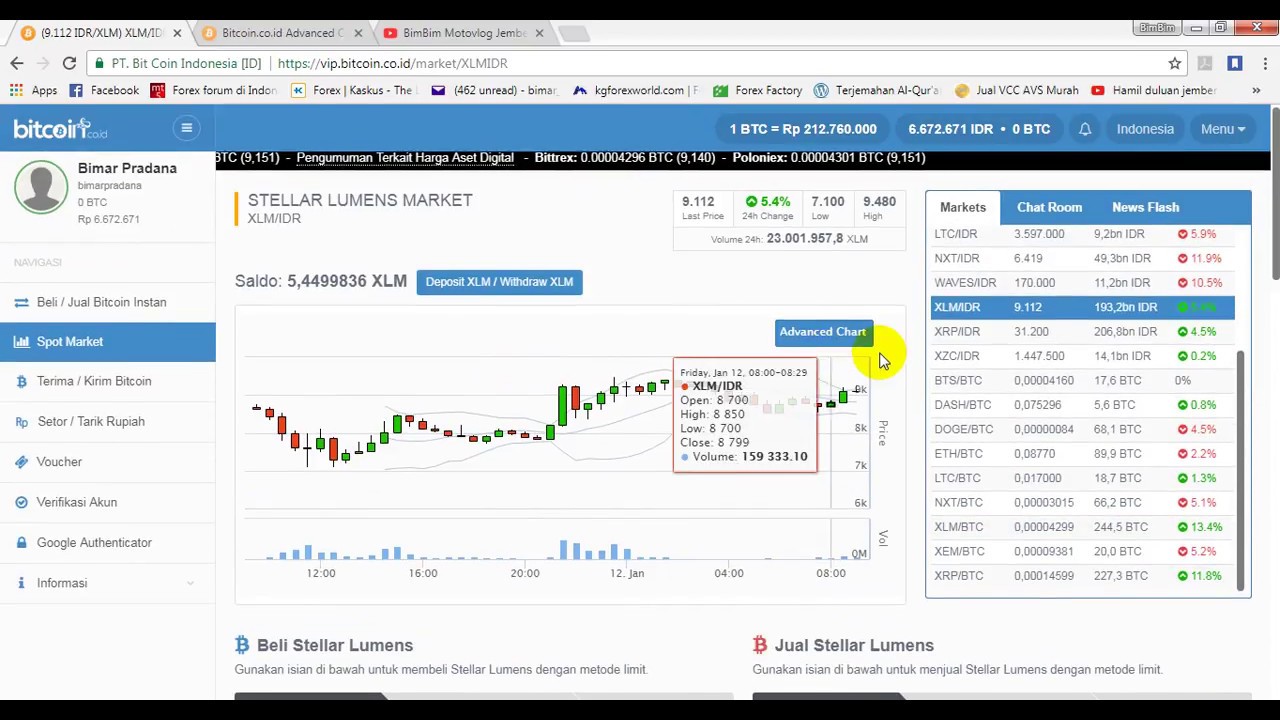This screenshot has width=1280, height=720.
Task: Click the bitcoin.co.id logo
Action: tap(60, 129)
